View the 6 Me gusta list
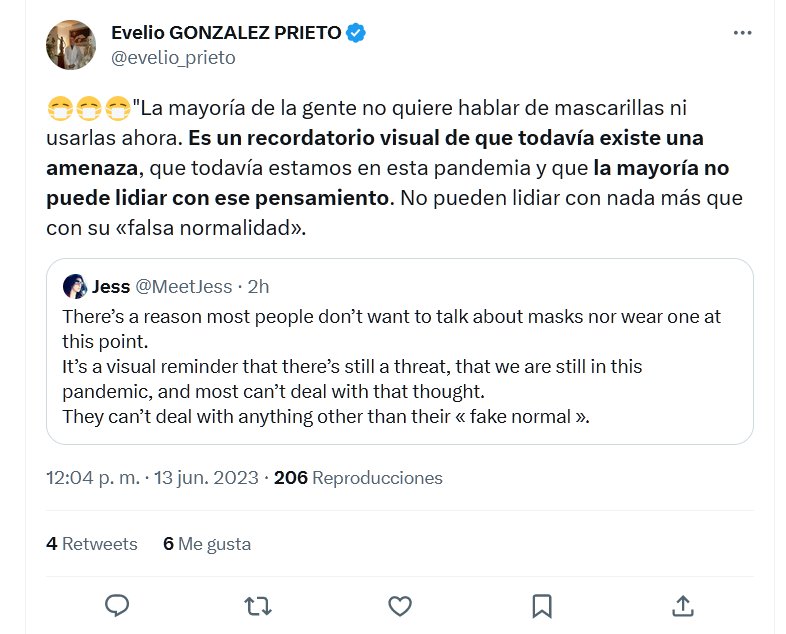The width and height of the screenshot is (786, 634). click(x=207, y=544)
